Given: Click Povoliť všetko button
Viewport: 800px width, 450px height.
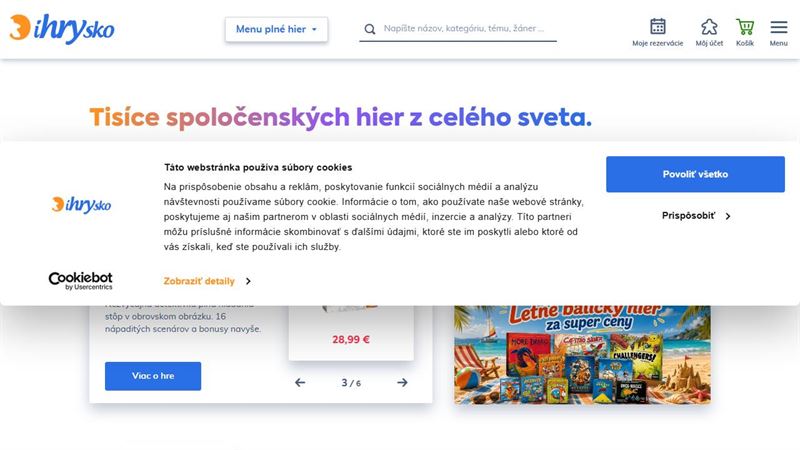Looking at the screenshot, I should (x=695, y=174).
